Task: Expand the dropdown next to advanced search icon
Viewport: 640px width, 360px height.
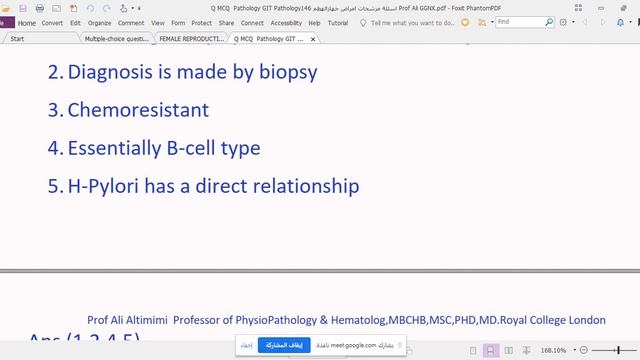Action: 492,22
